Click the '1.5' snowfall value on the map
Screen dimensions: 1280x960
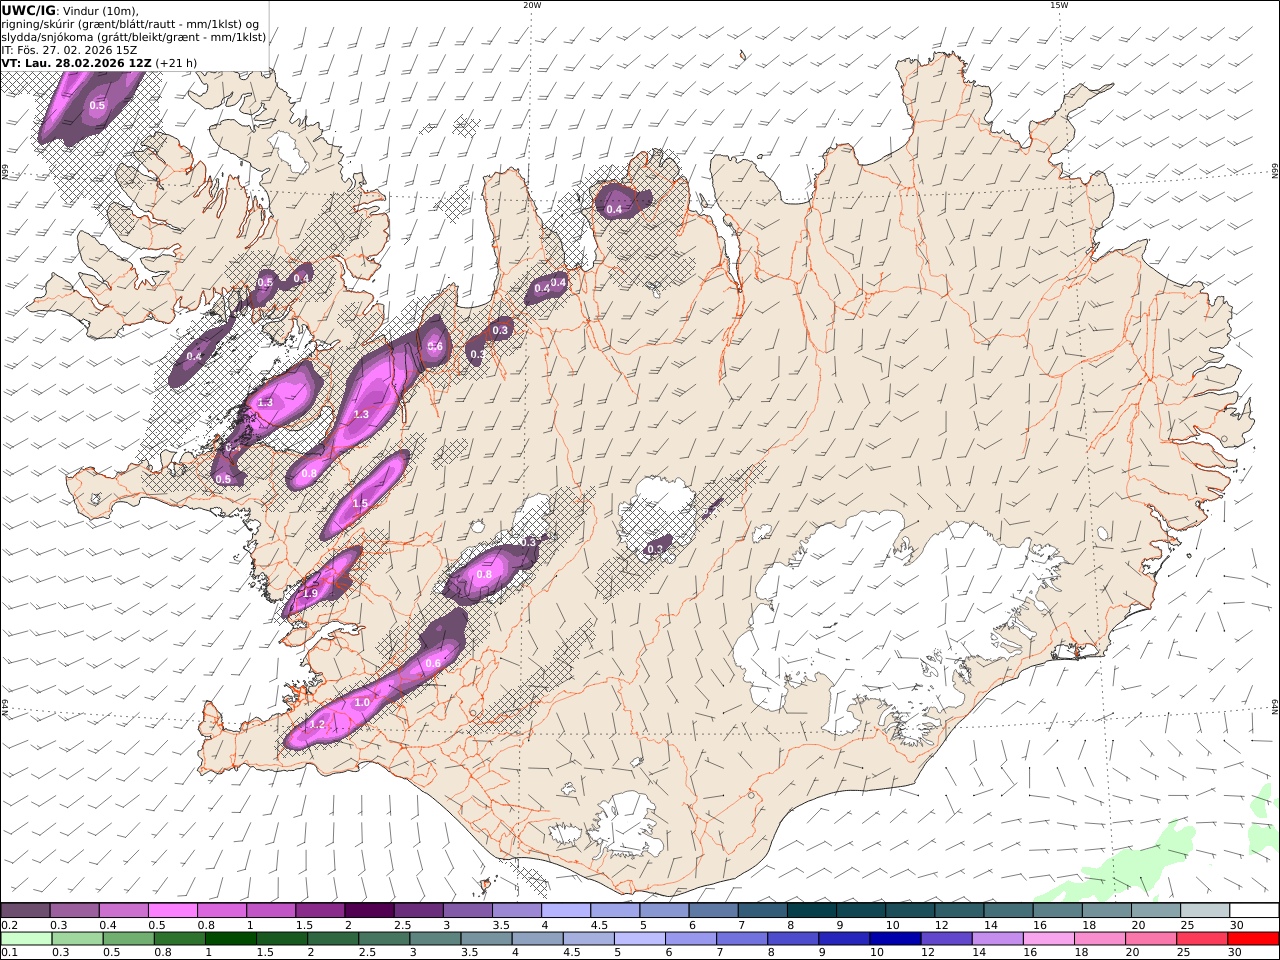tap(360, 503)
